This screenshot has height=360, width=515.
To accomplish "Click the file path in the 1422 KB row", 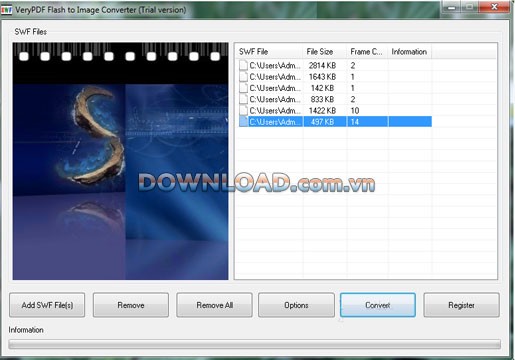I will point(275,110).
